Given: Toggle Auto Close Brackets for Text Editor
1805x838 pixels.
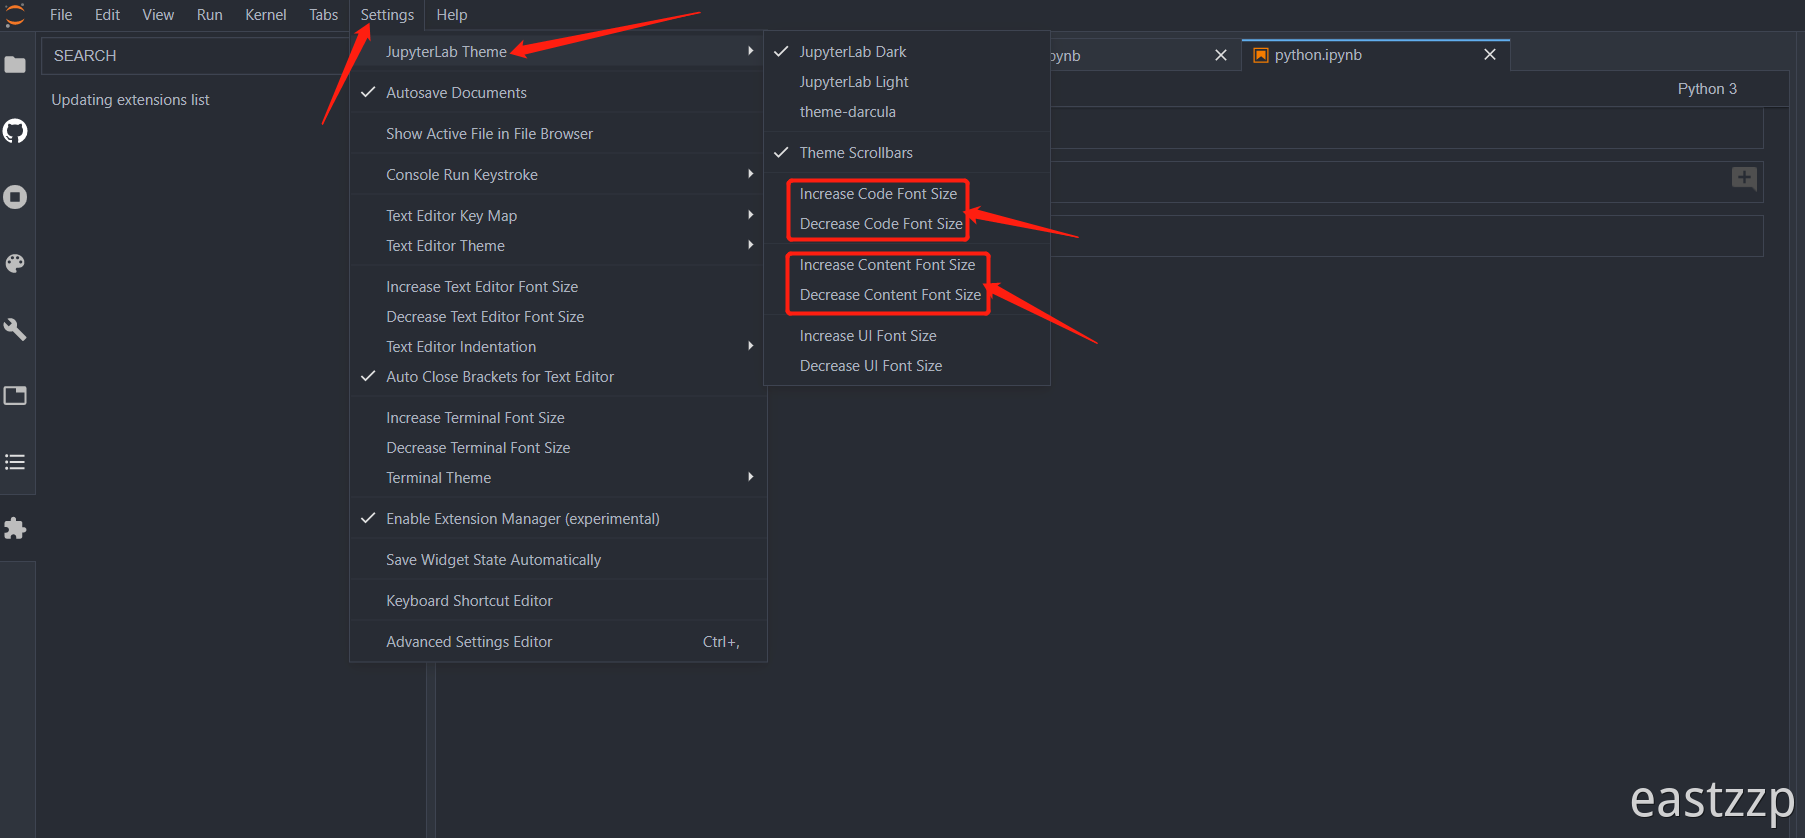Looking at the screenshot, I should [x=558, y=377].
